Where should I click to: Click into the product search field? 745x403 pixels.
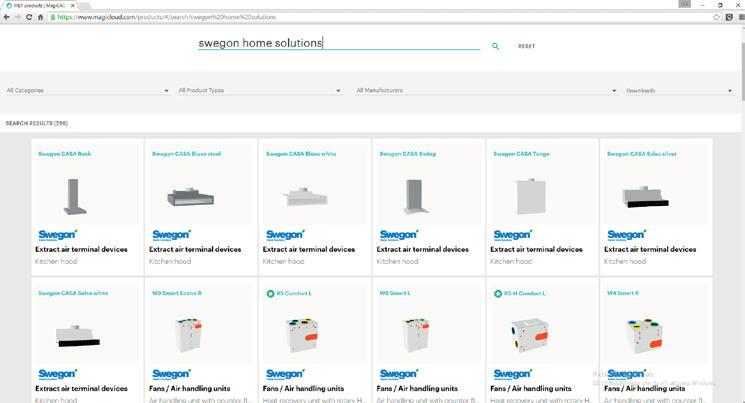tap(339, 43)
